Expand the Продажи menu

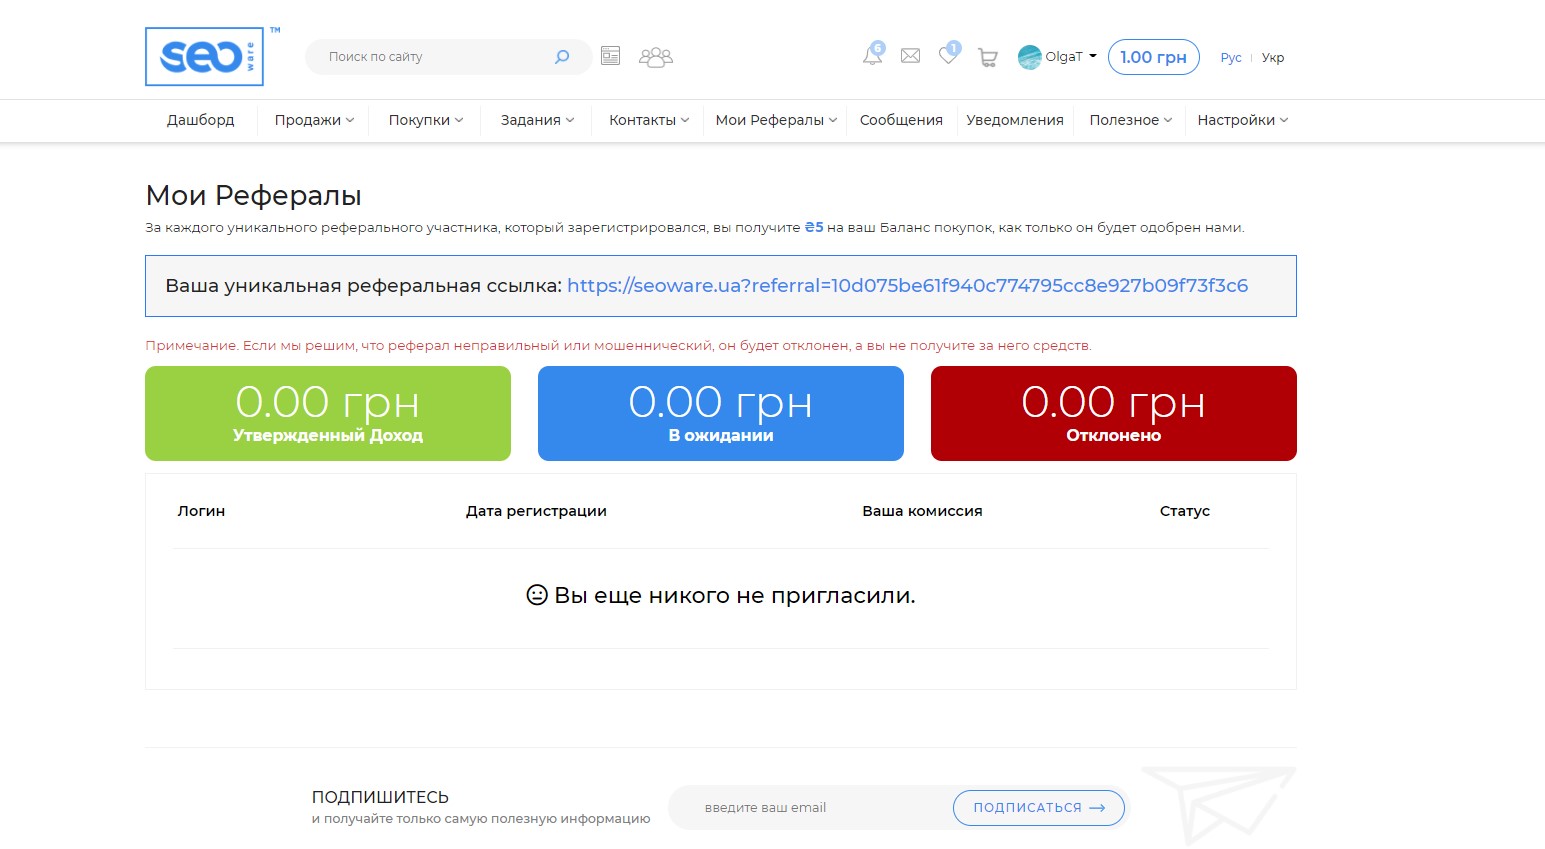pyautogui.click(x=314, y=120)
